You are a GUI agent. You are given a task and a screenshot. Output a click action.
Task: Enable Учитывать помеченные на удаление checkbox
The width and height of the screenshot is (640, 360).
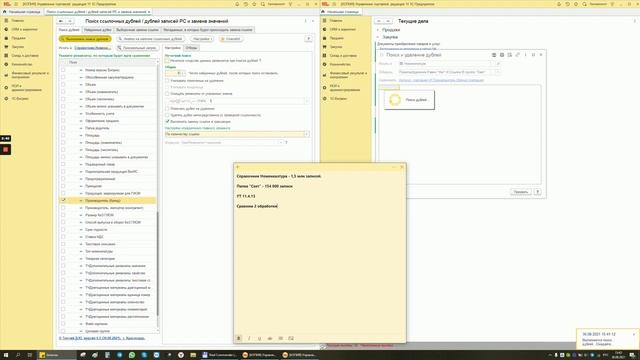click(167, 81)
